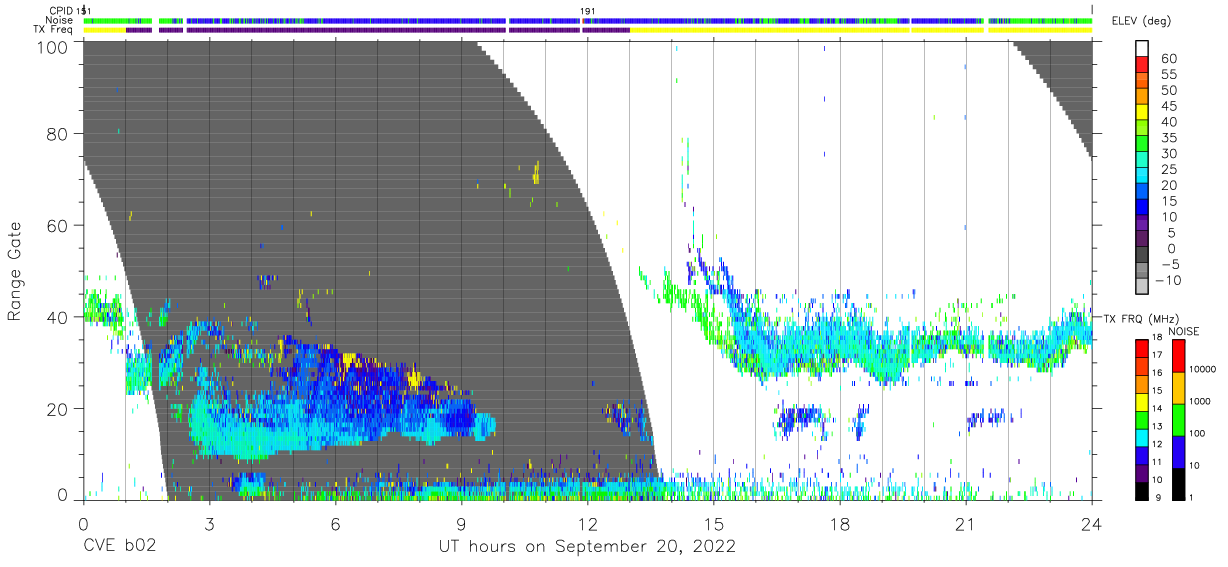1228x567 pixels.
Task: Click the "NOISE" legend title
Action: pyautogui.click(x=1185, y=331)
